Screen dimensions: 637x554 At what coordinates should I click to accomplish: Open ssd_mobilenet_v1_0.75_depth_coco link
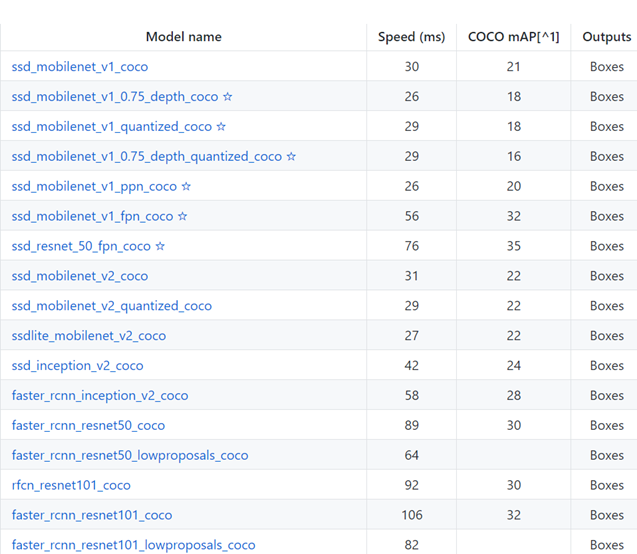(115, 97)
